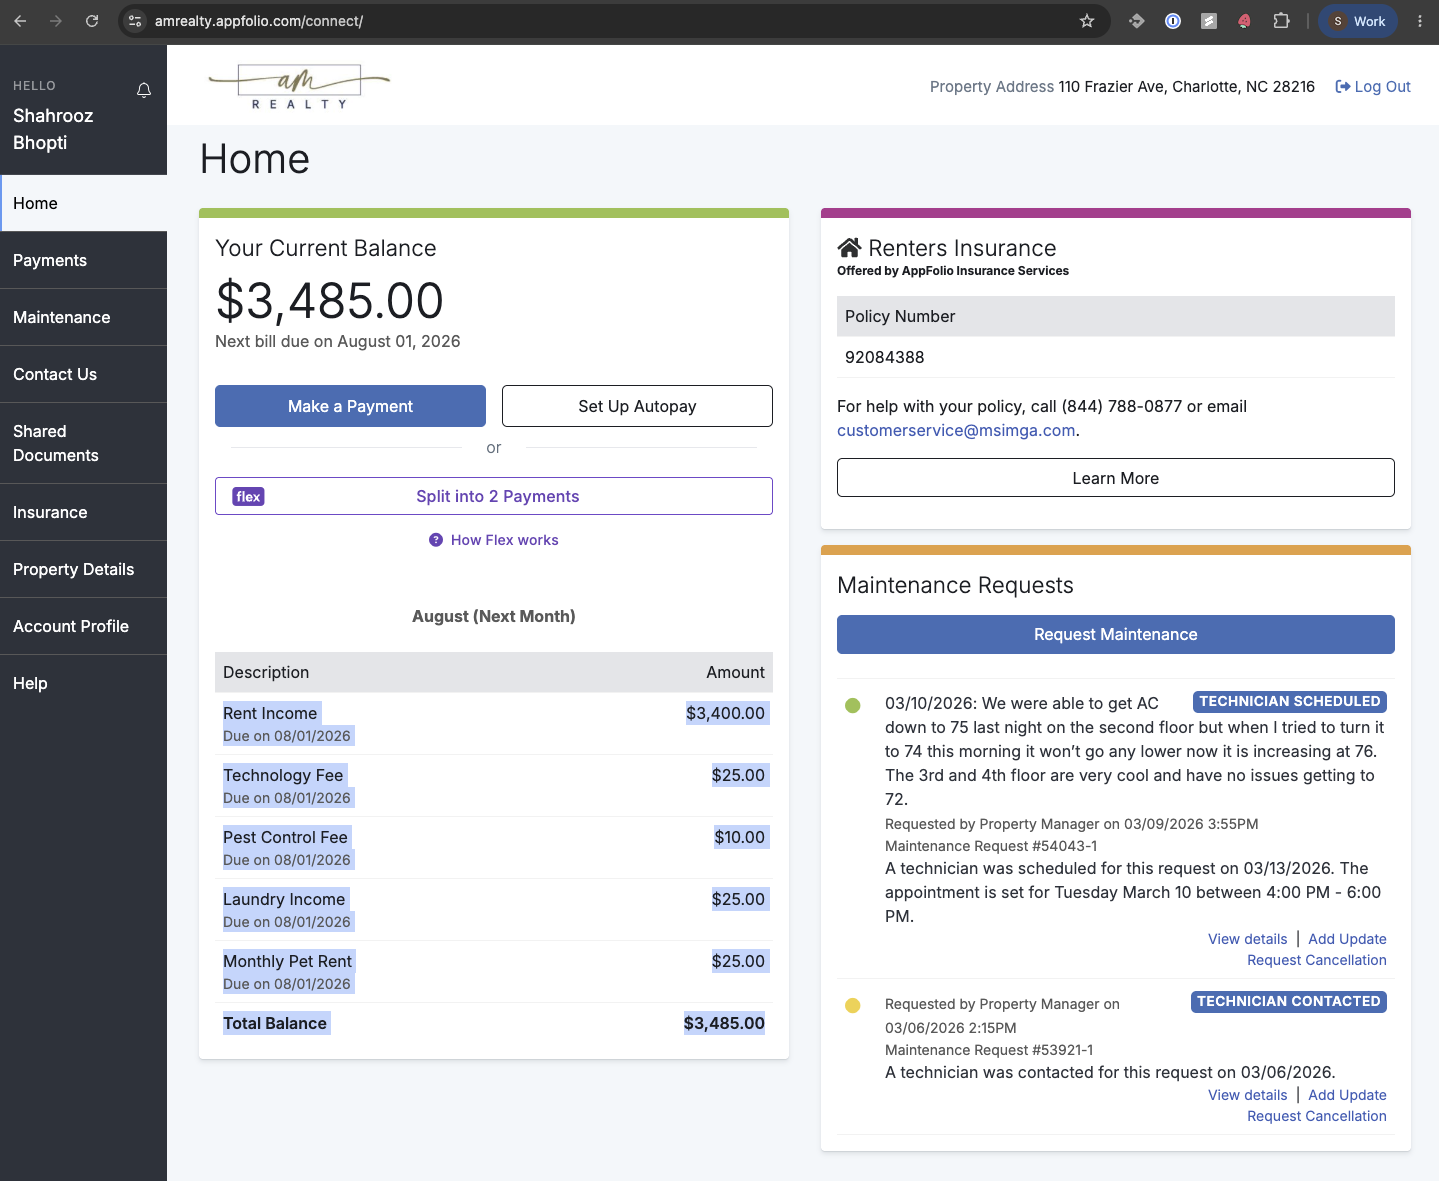
Task: Click the customerservice@msimga.com email link
Action: point(956,430)
